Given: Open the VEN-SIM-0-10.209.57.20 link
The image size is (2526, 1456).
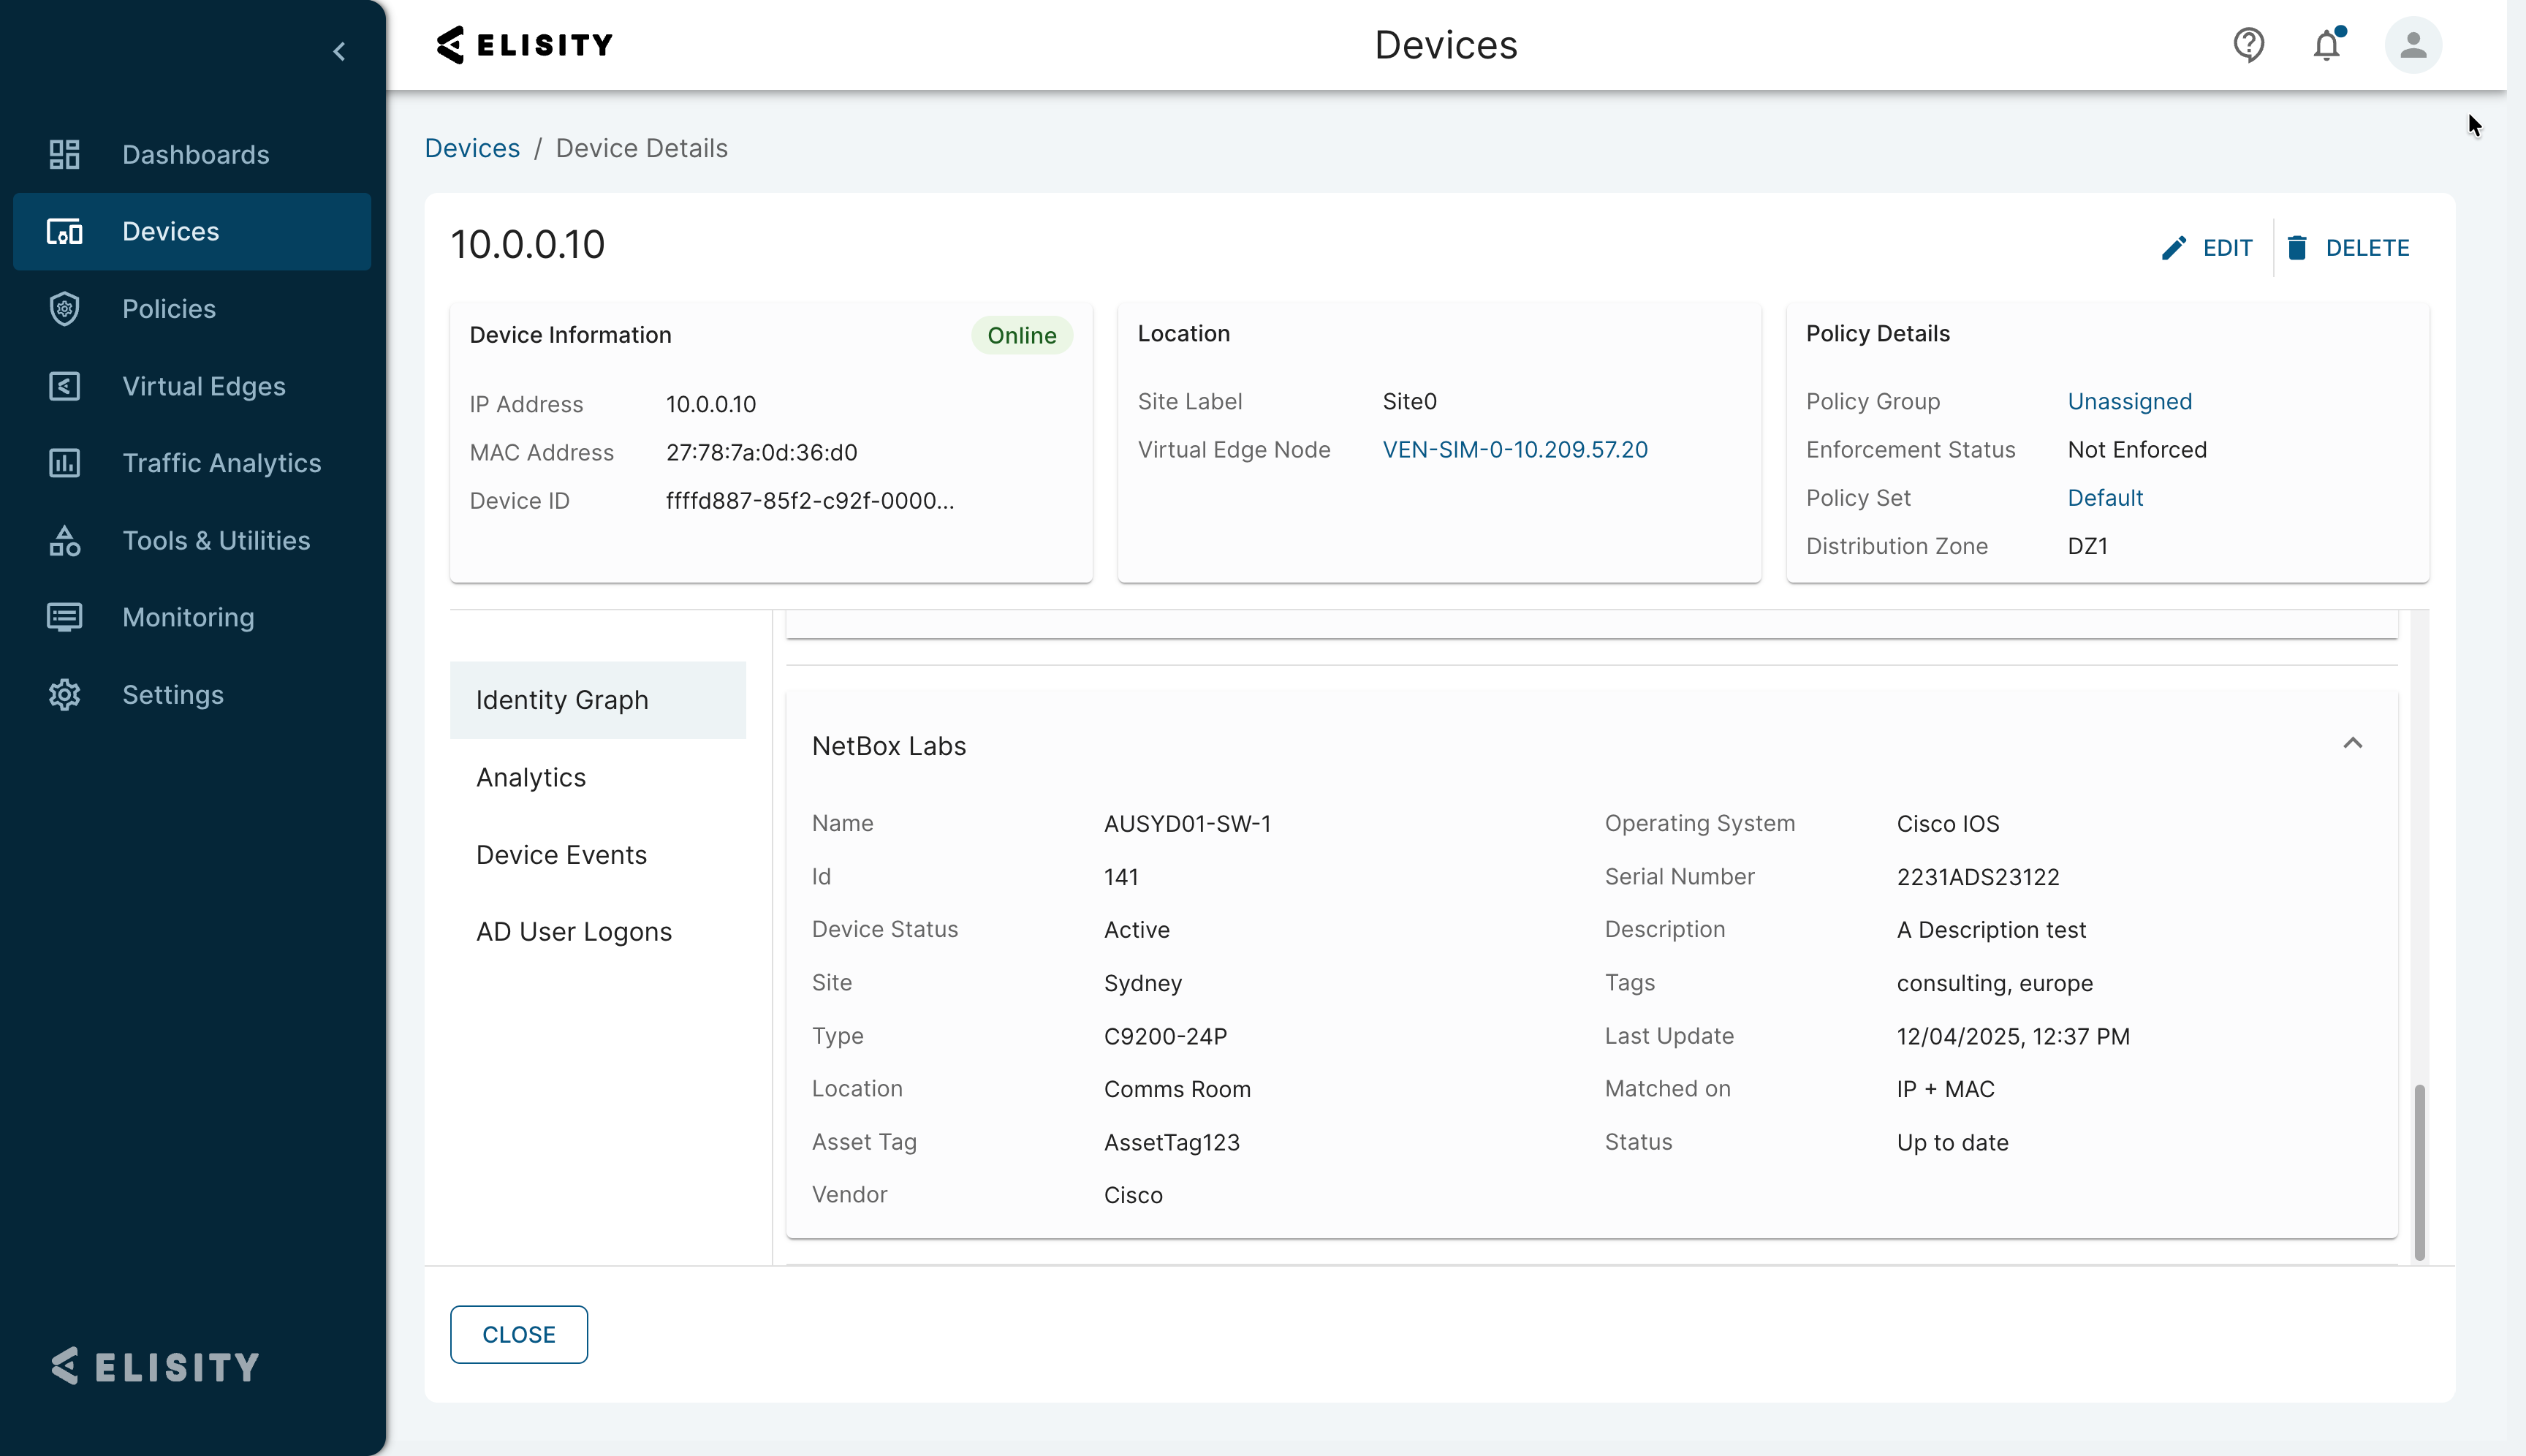Looking at the screenshot, I should 1514,449.
